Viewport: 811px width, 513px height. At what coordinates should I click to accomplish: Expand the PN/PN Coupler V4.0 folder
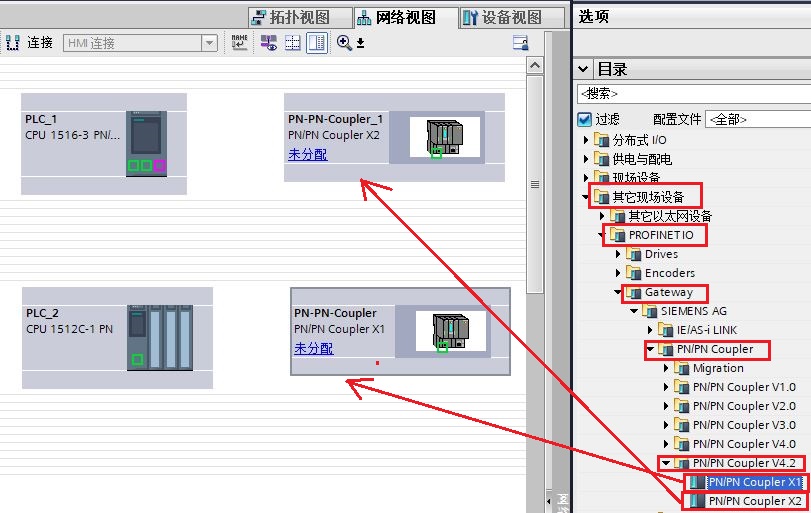point(666,444)
